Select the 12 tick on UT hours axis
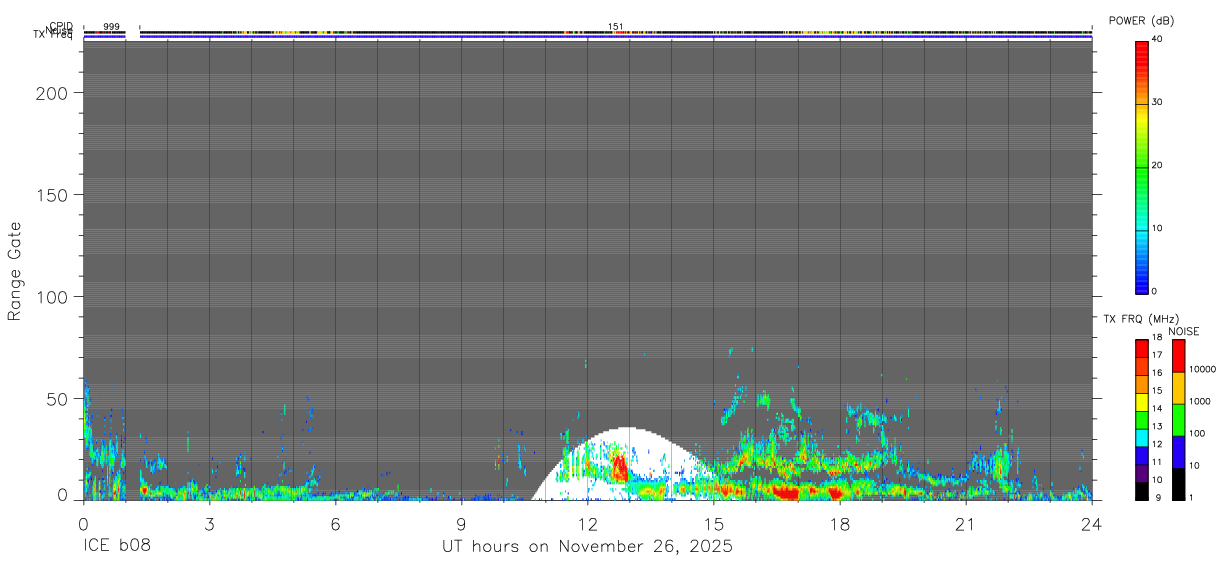The width and height of the screenshot is (1228, 567). click(x=588, y=525)
